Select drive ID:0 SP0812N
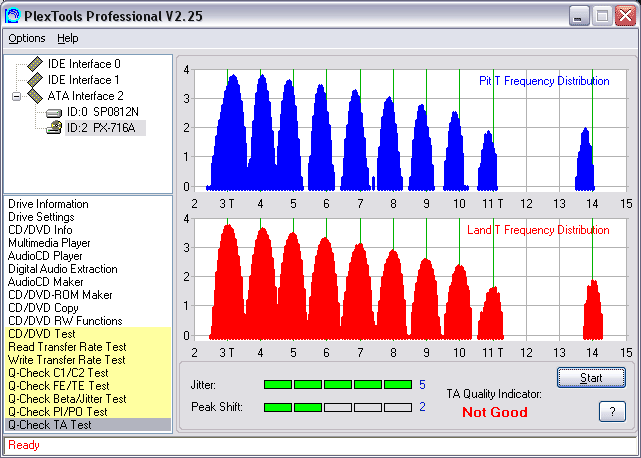 [x=103, y=112]
